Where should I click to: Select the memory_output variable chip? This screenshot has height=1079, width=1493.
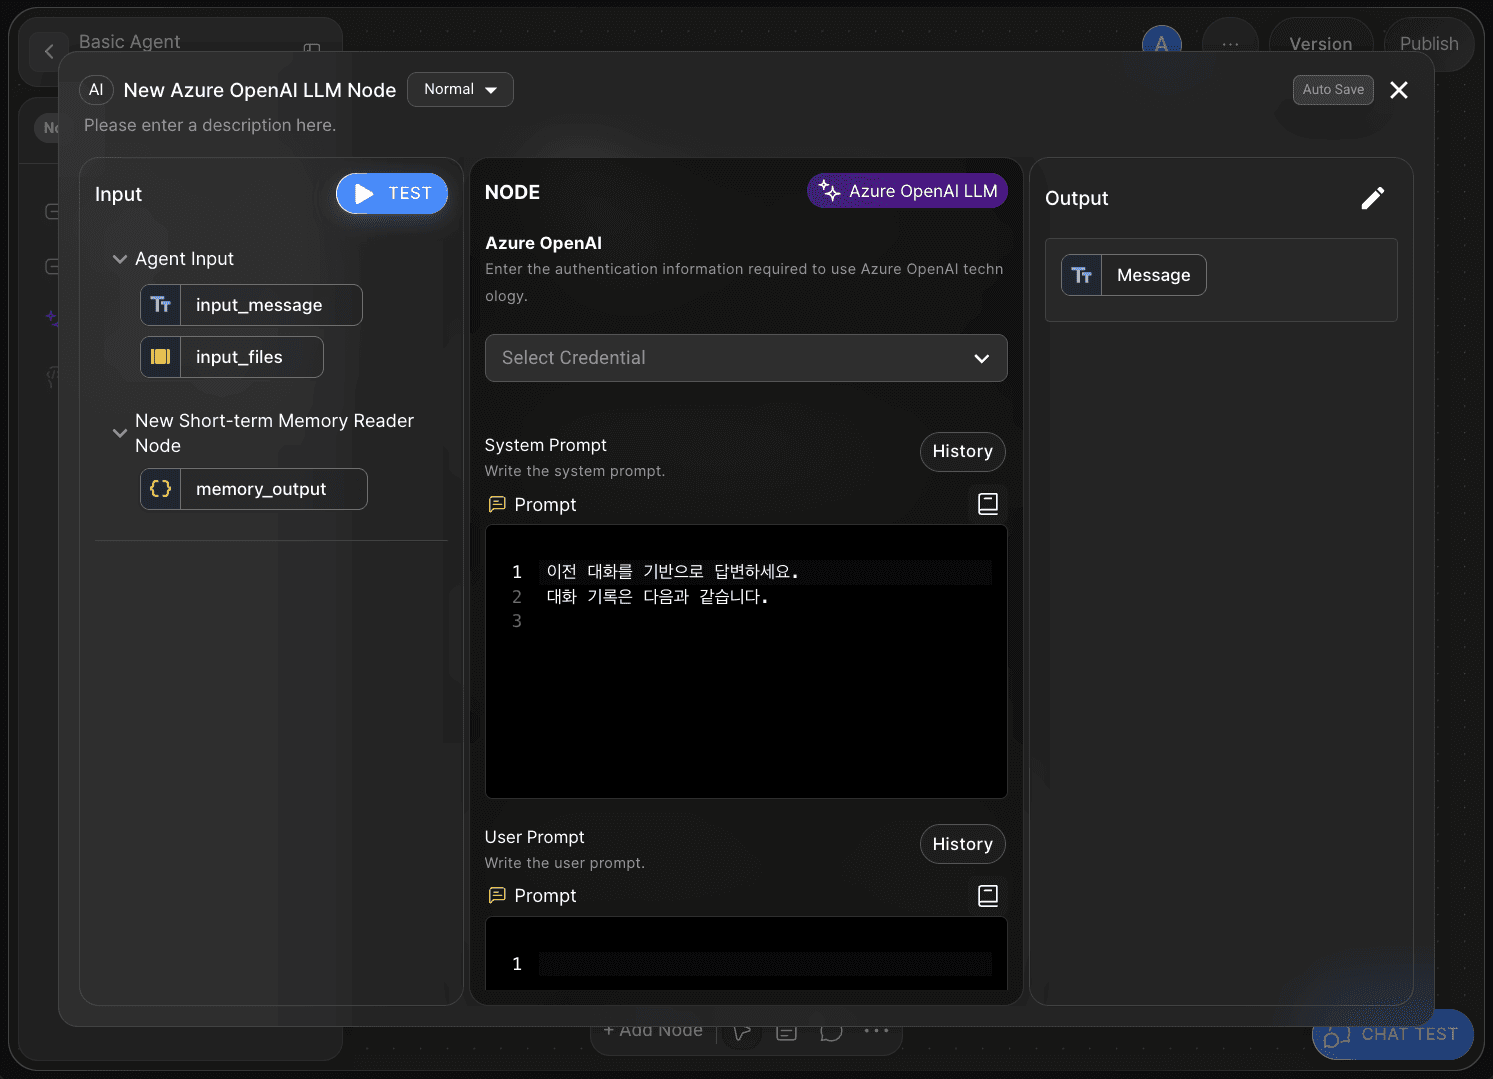point(254,489)
